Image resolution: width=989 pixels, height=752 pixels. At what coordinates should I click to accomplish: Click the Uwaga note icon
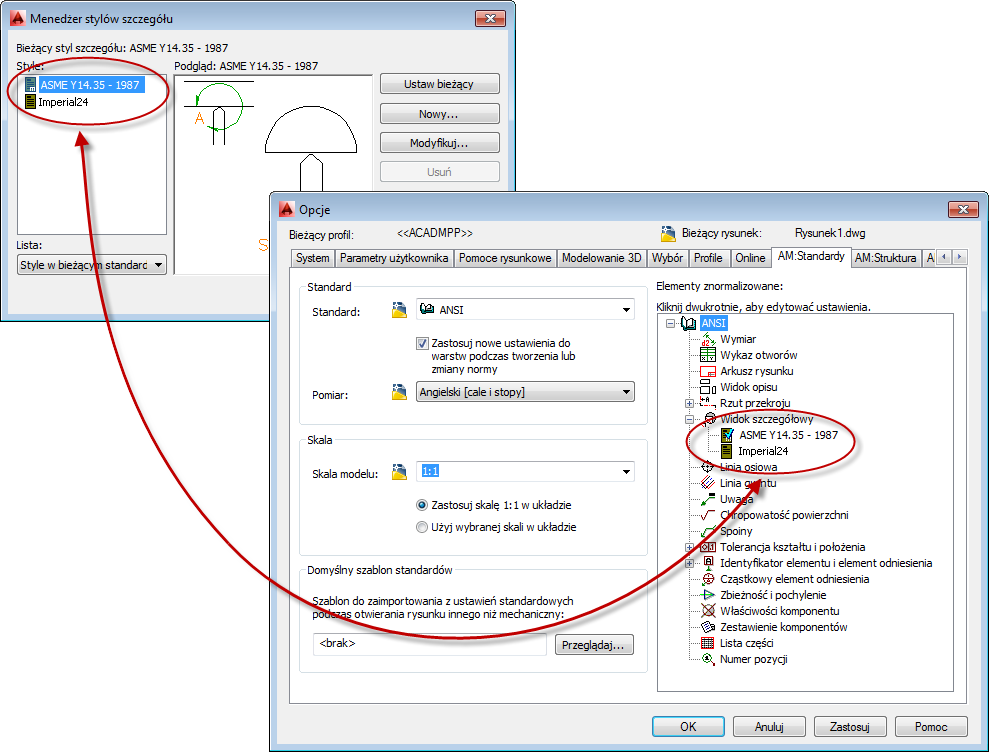coord(708,499)
